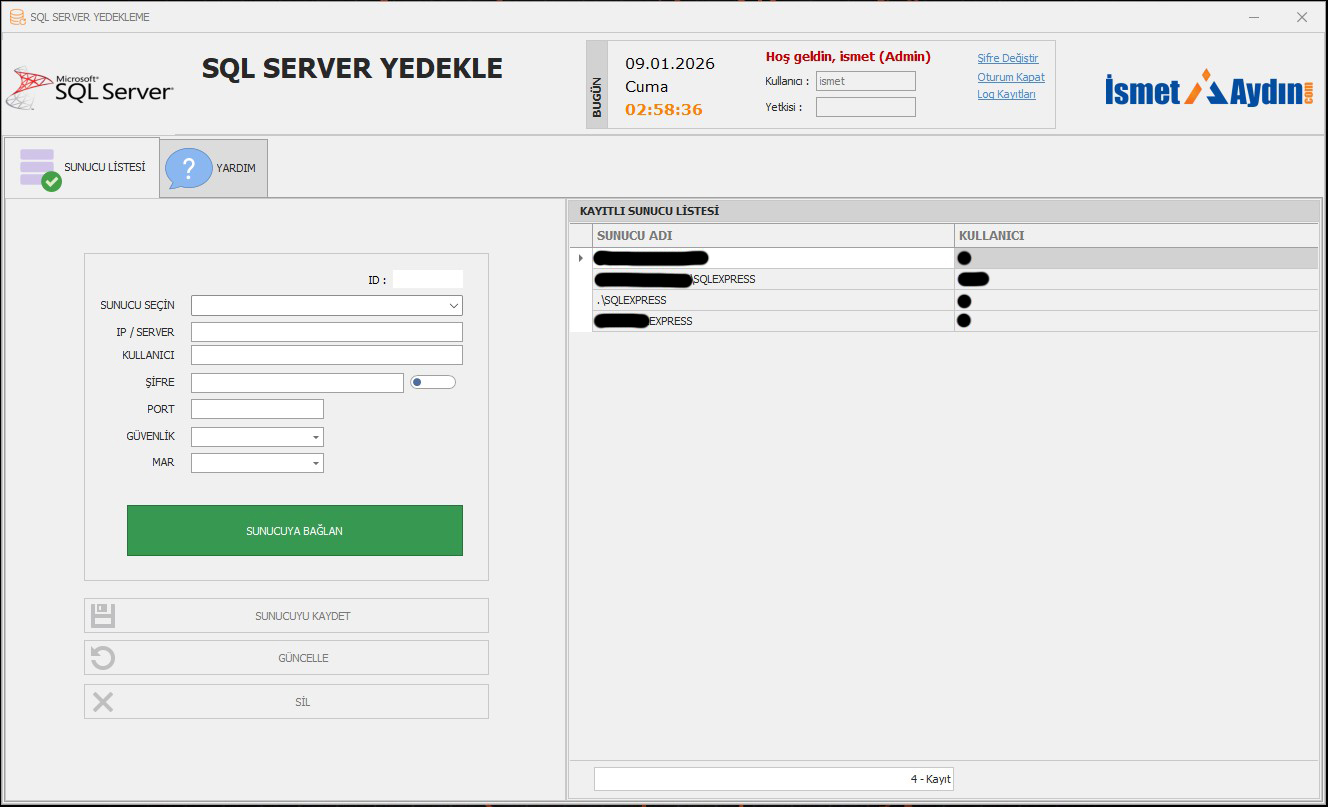Viewport: 1328px width, 807px height.
Task: Click the app icon in title bar
Action: (17, 17)
